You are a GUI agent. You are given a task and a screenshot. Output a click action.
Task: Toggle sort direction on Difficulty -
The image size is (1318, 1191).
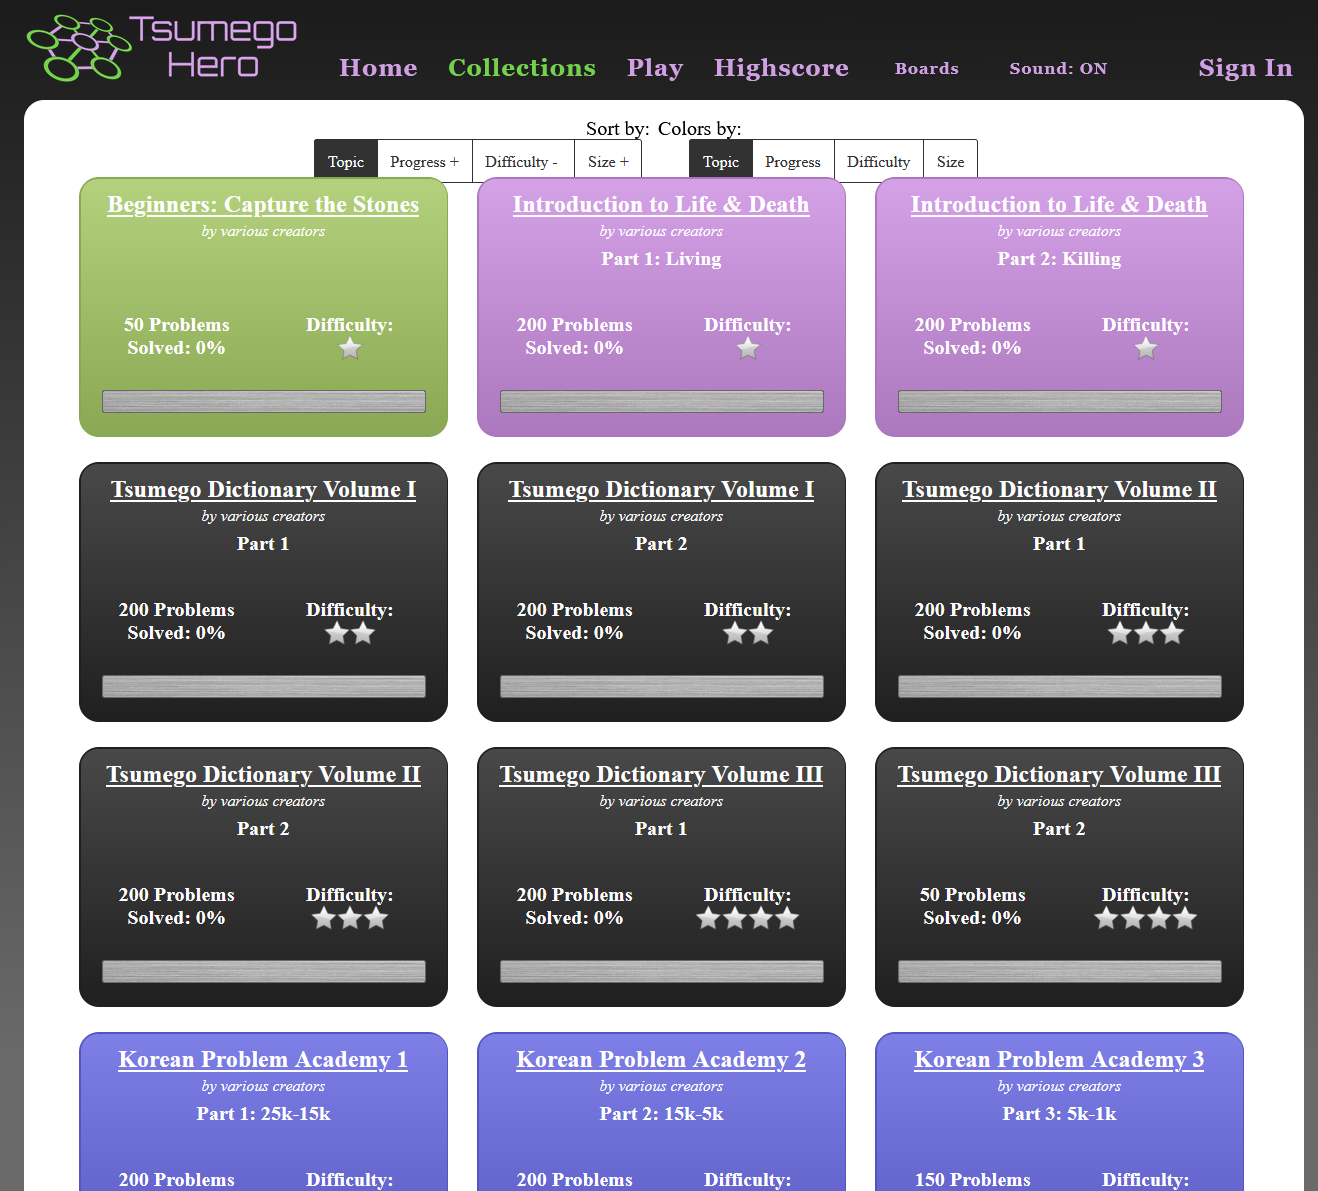click(x=522, y=160)
